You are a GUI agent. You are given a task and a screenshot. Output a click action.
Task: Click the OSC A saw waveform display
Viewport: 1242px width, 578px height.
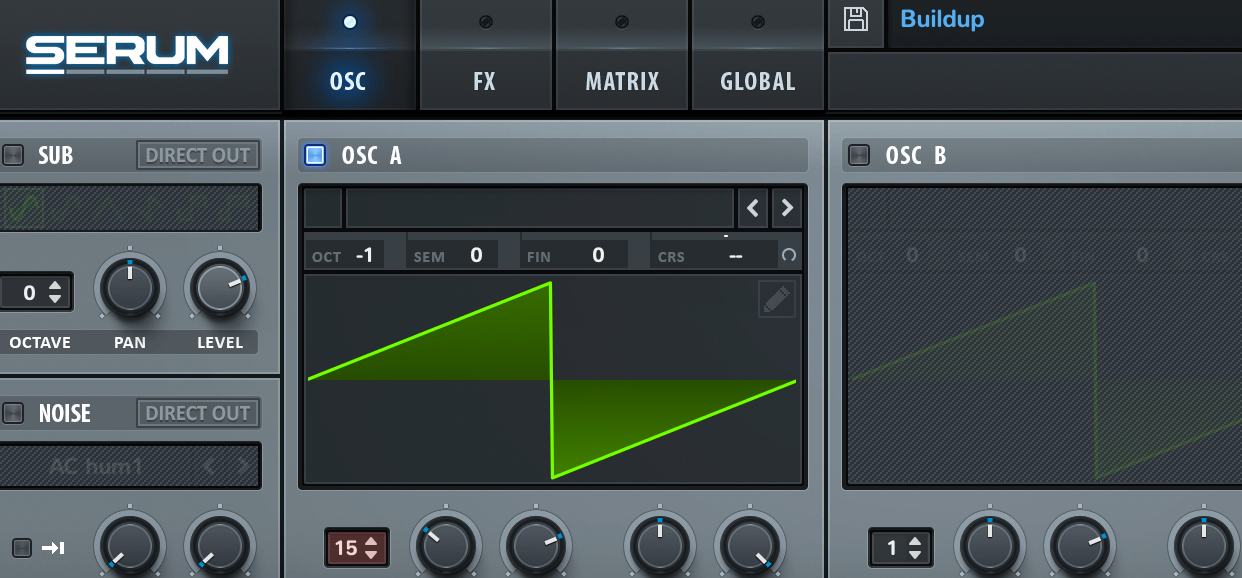[x=553, y=380]
